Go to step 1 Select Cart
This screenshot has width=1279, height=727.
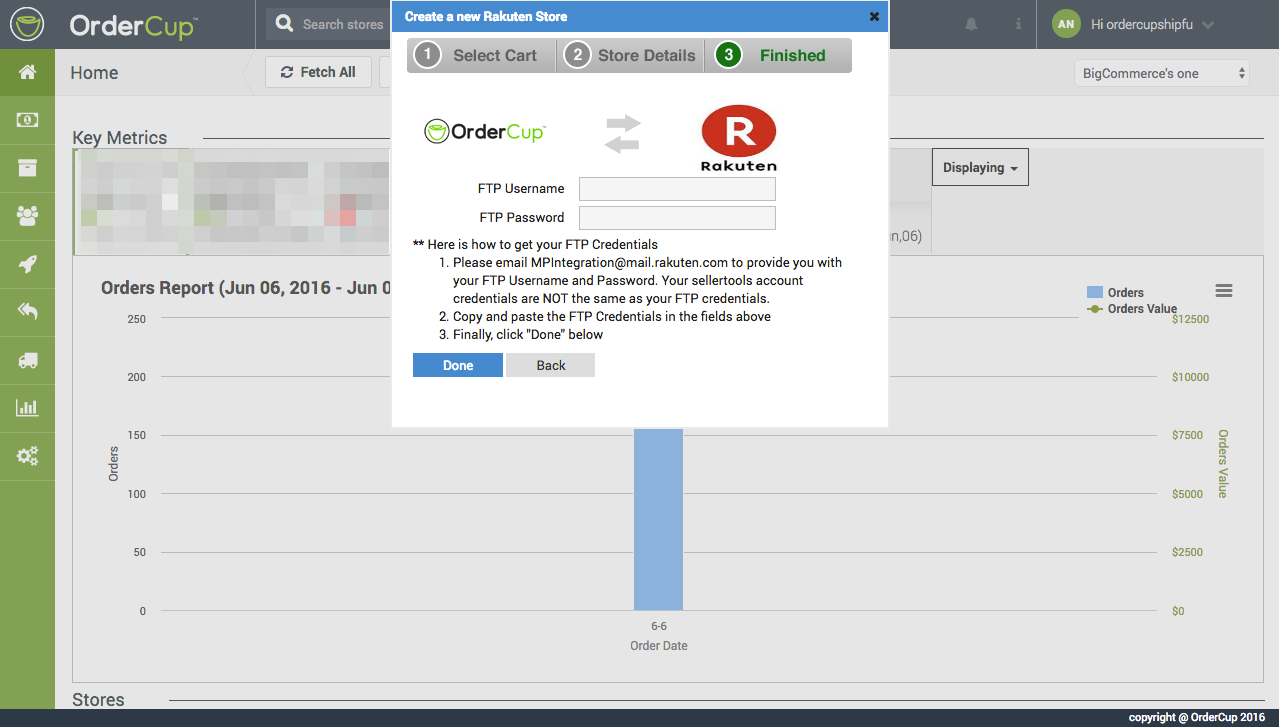tap(481, 55)
